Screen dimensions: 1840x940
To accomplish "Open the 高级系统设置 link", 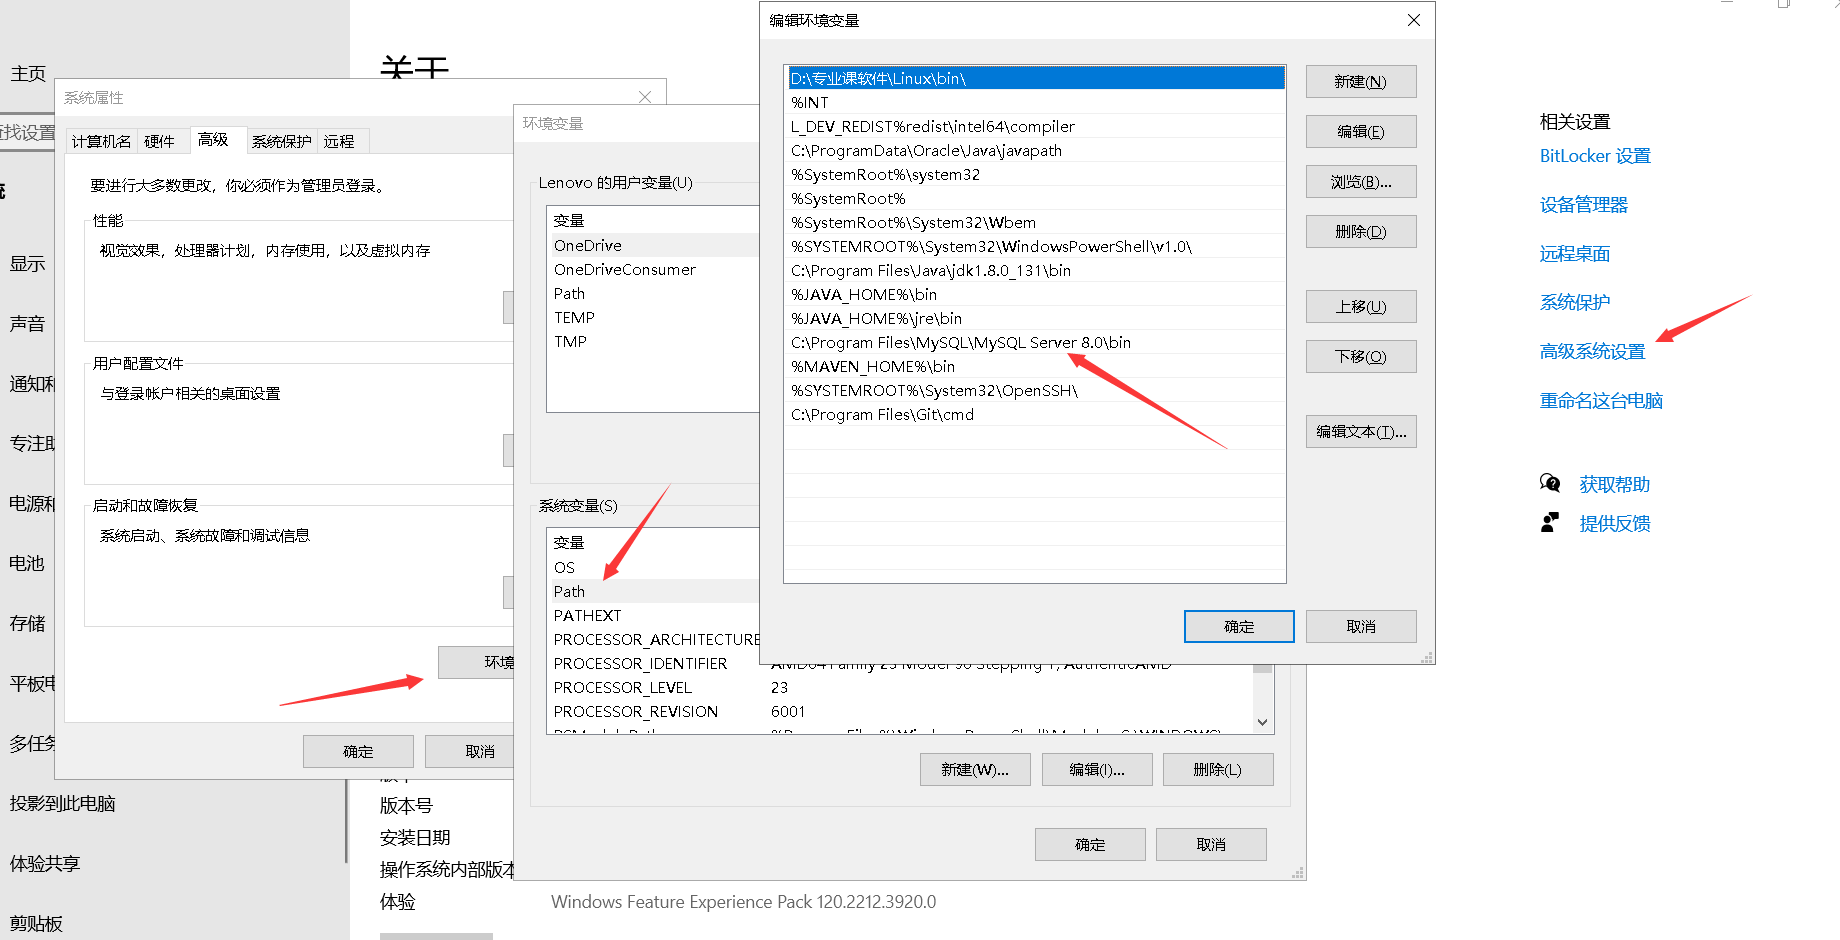I will click(1593, 352).
